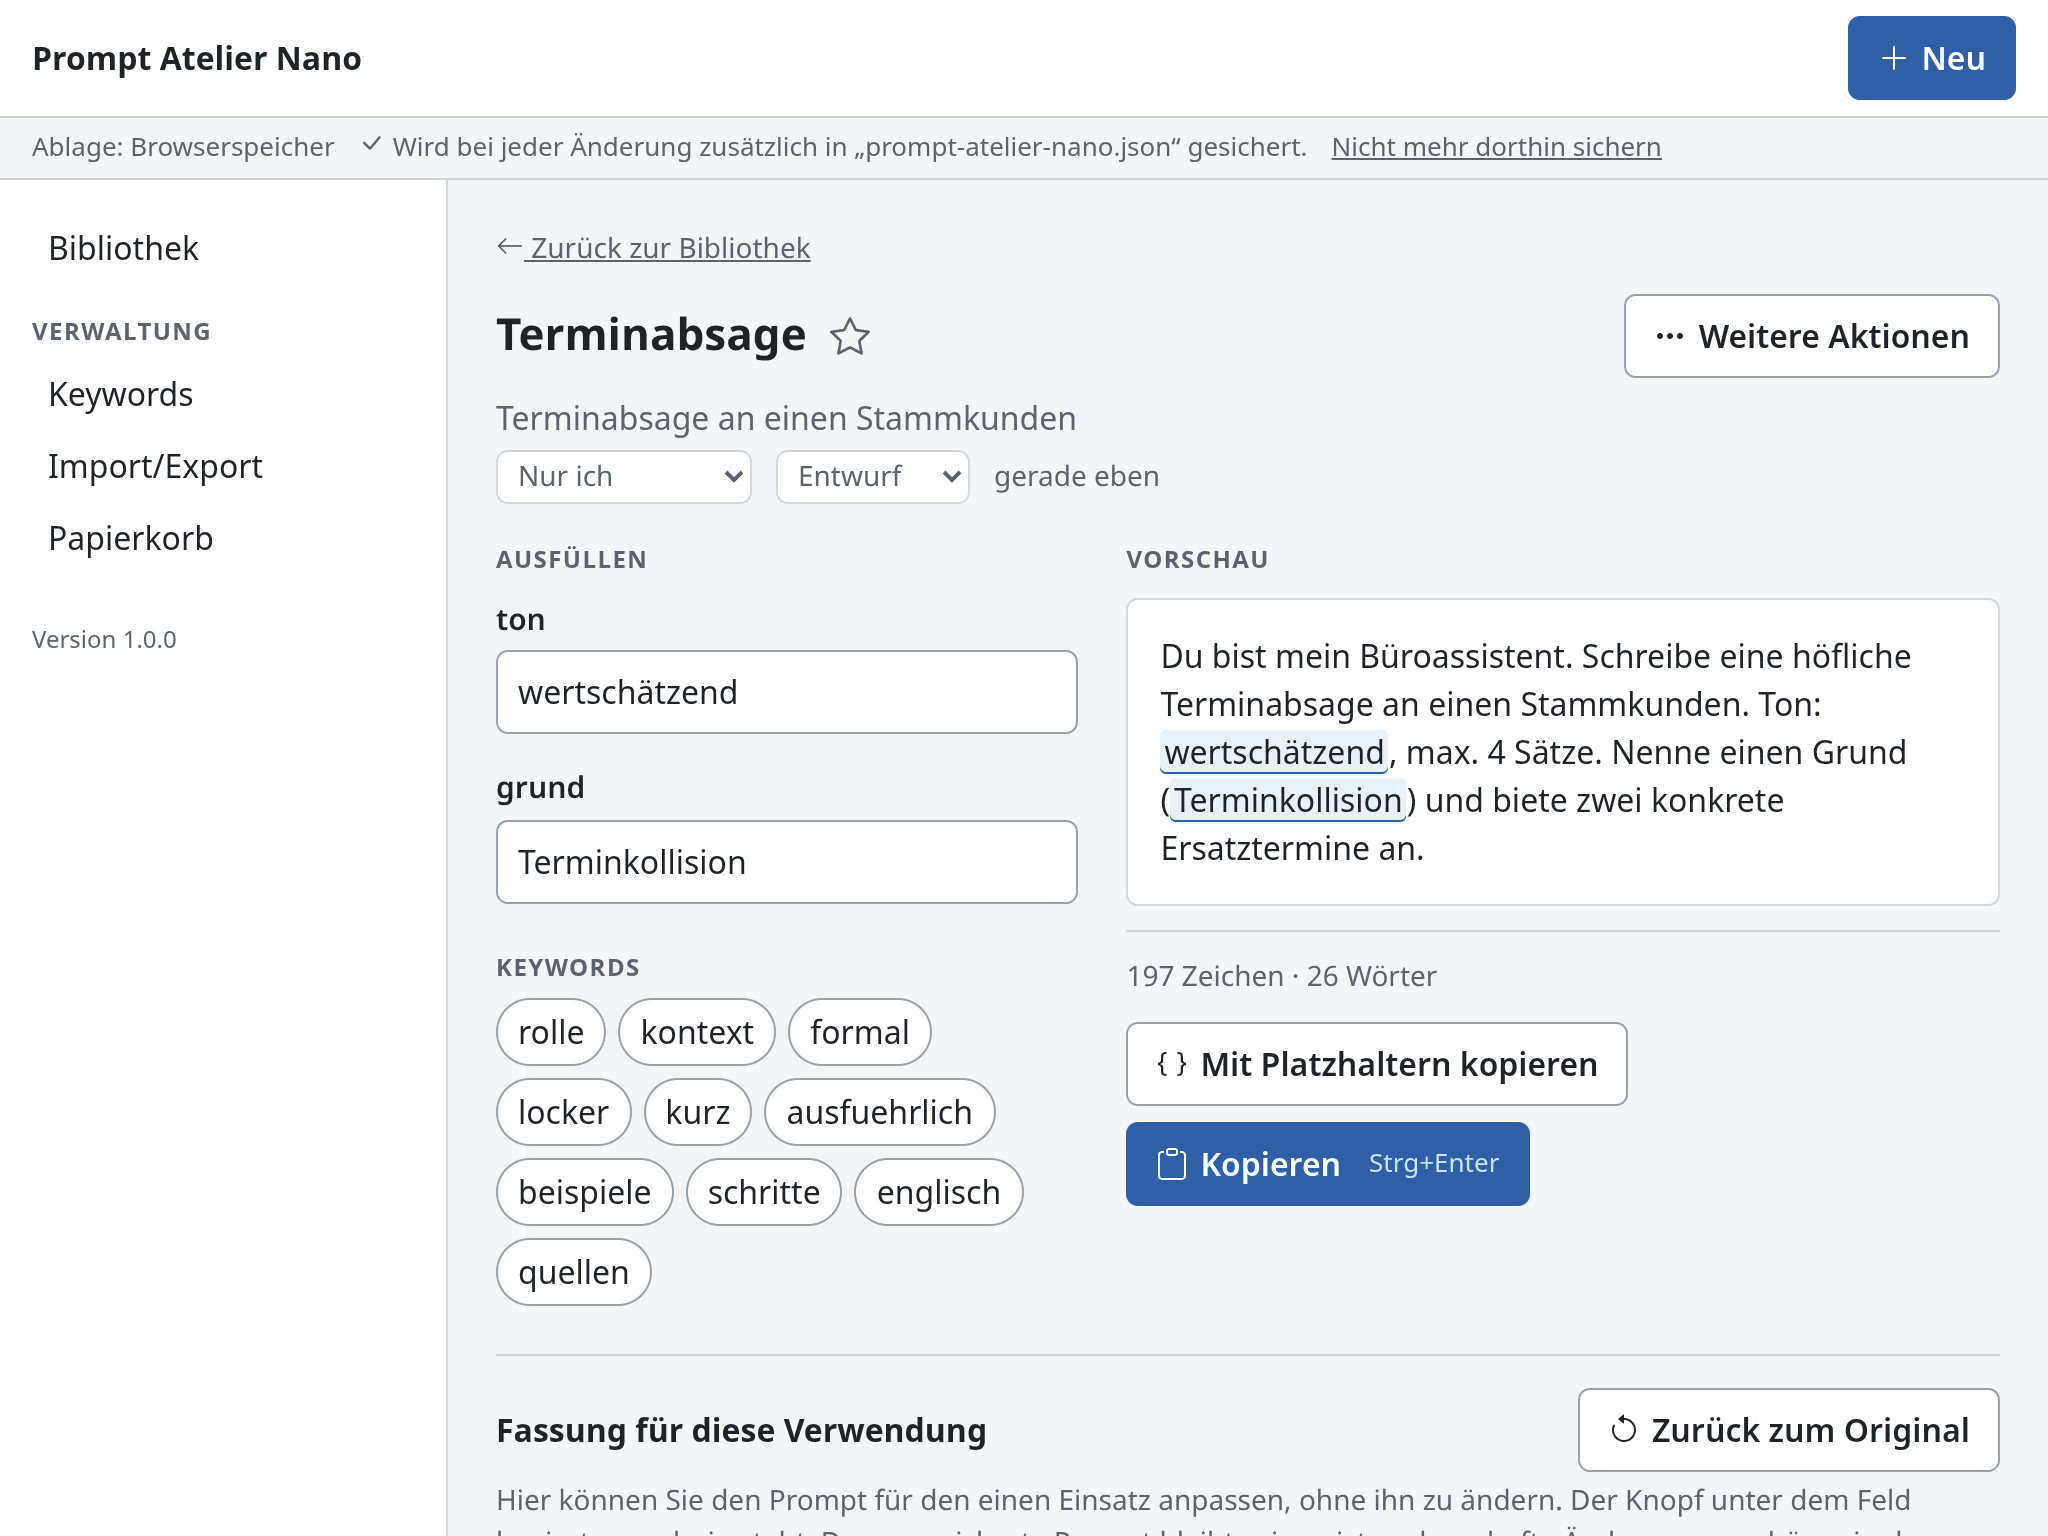Click the highlighted Terminkollision in the preview
This screenshot has width=2048, height=1536.
pos(1288,800)
